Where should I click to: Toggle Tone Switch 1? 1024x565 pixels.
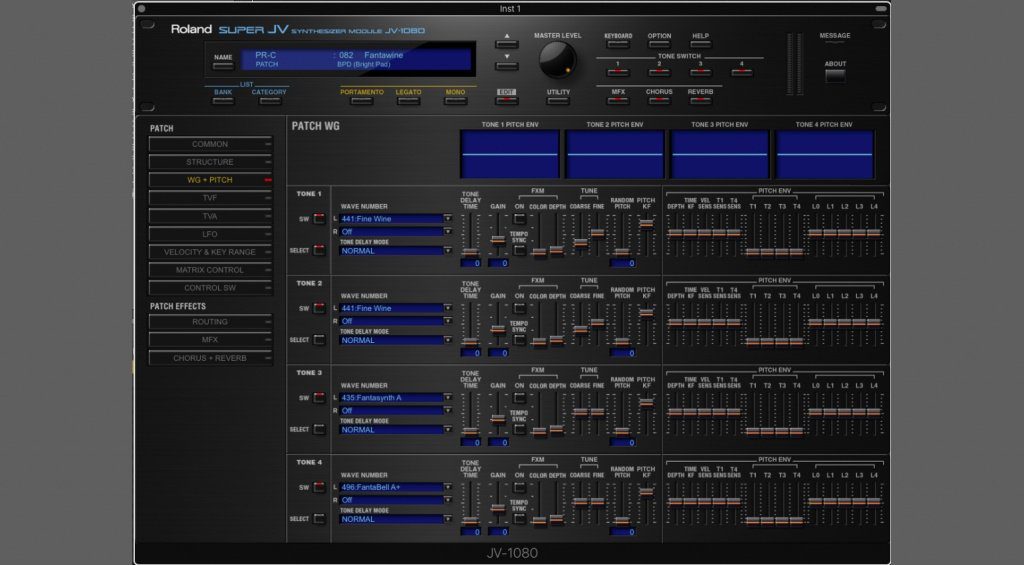click(x=618, y=72)
